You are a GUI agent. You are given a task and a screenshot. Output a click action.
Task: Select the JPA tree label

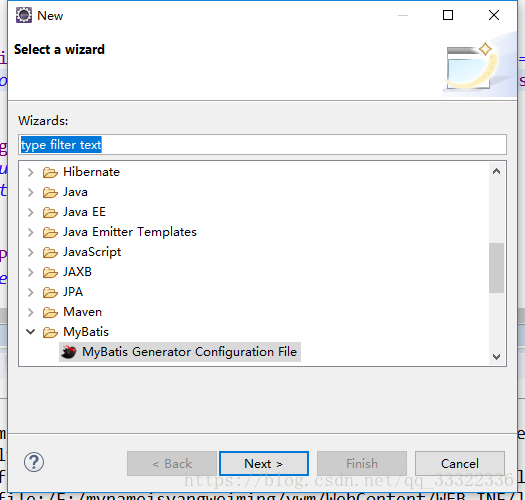click(73, 292)
